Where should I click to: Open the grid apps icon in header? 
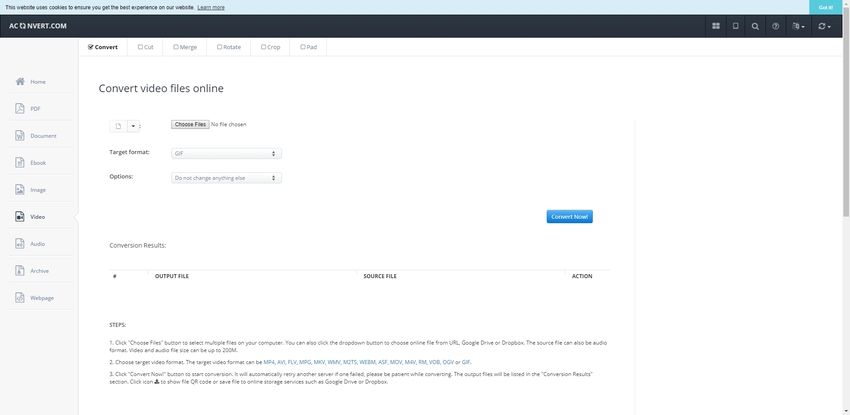715,26
